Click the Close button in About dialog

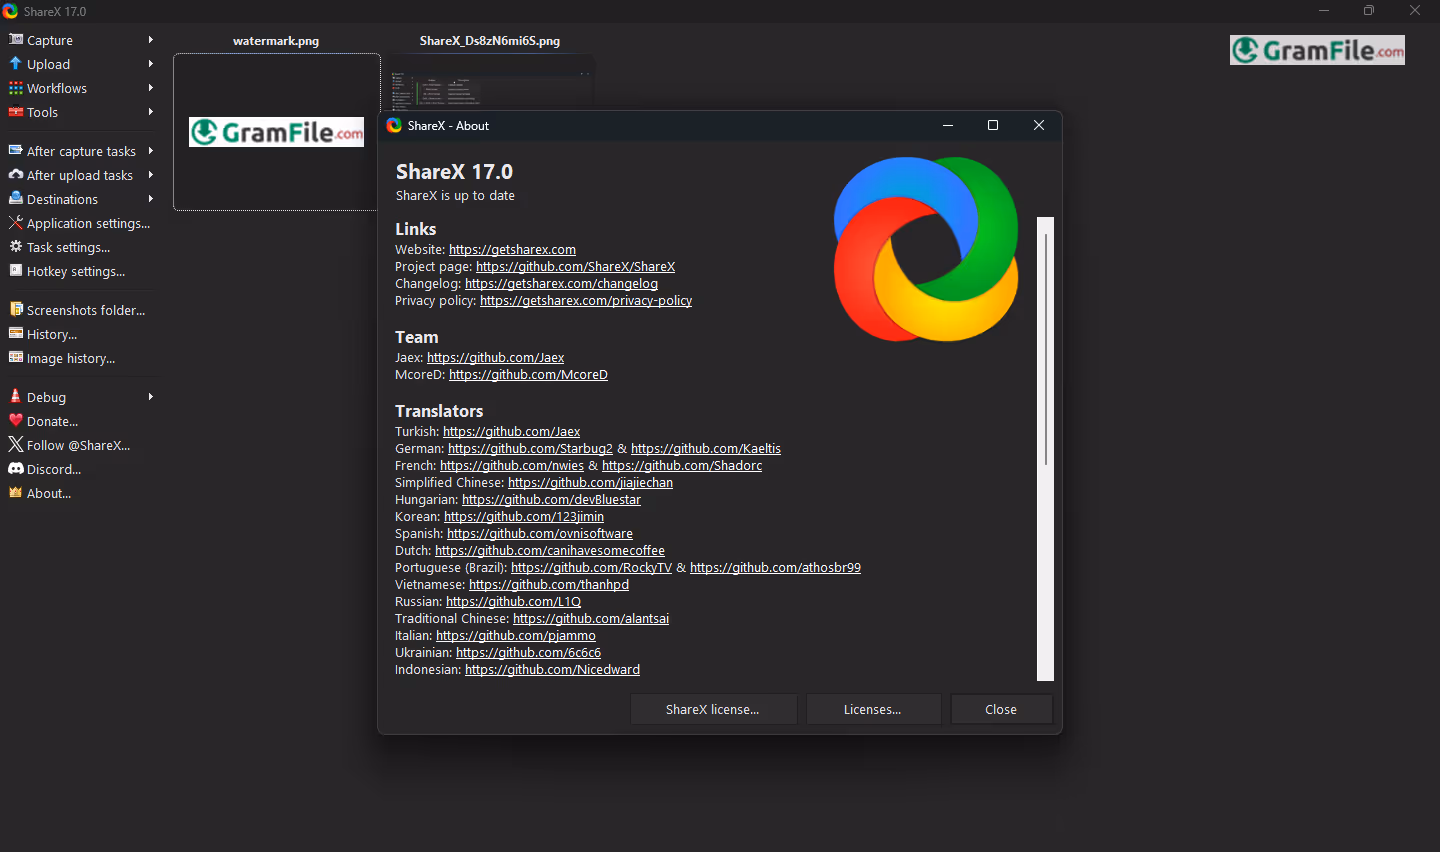pos(1001,709)
